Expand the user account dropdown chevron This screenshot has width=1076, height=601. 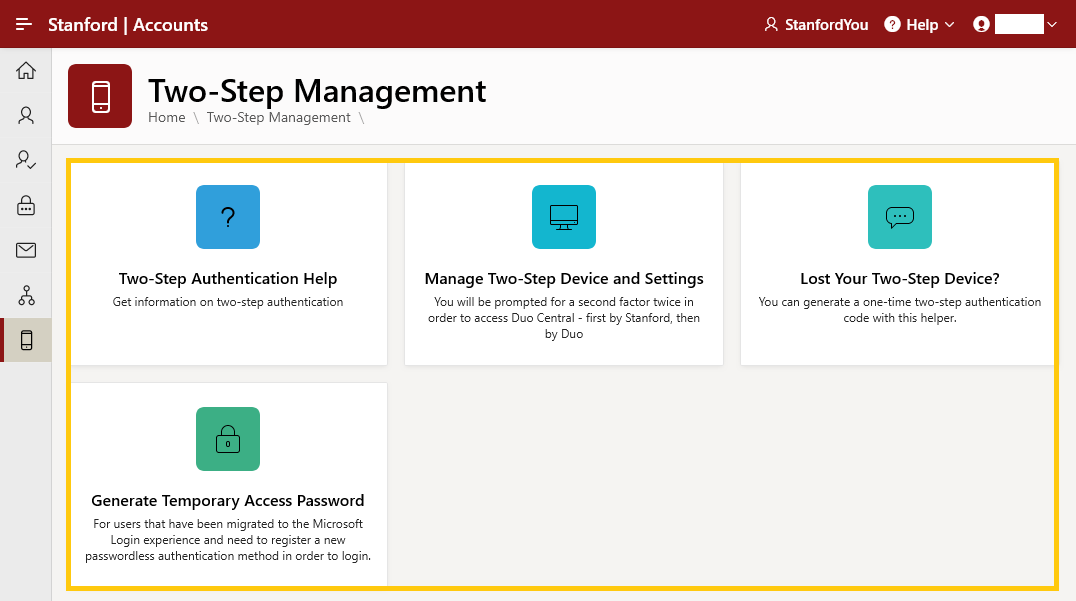click(x=1052, y=25)
